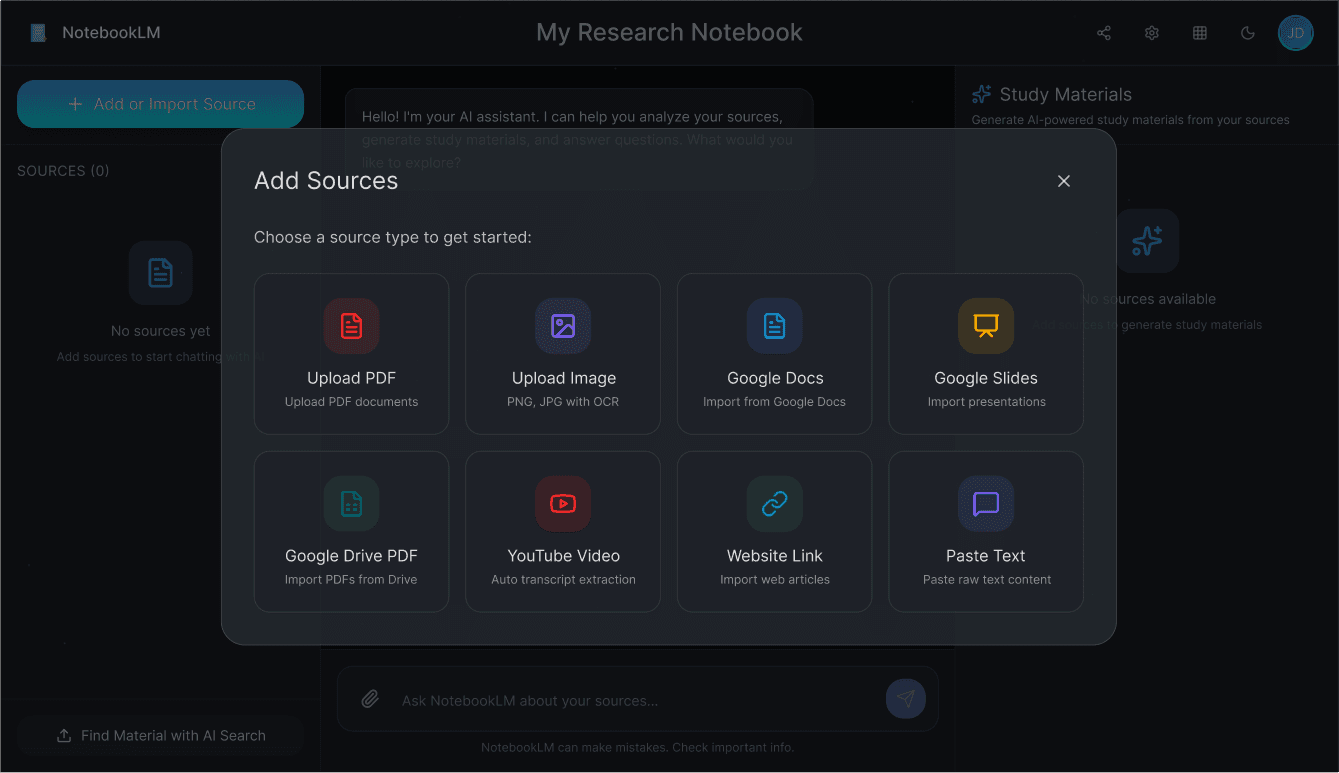The width and height of the screenshot is (1339, 773).
Task: Open the JD user avatar
Action: [x=1296, y=33]
